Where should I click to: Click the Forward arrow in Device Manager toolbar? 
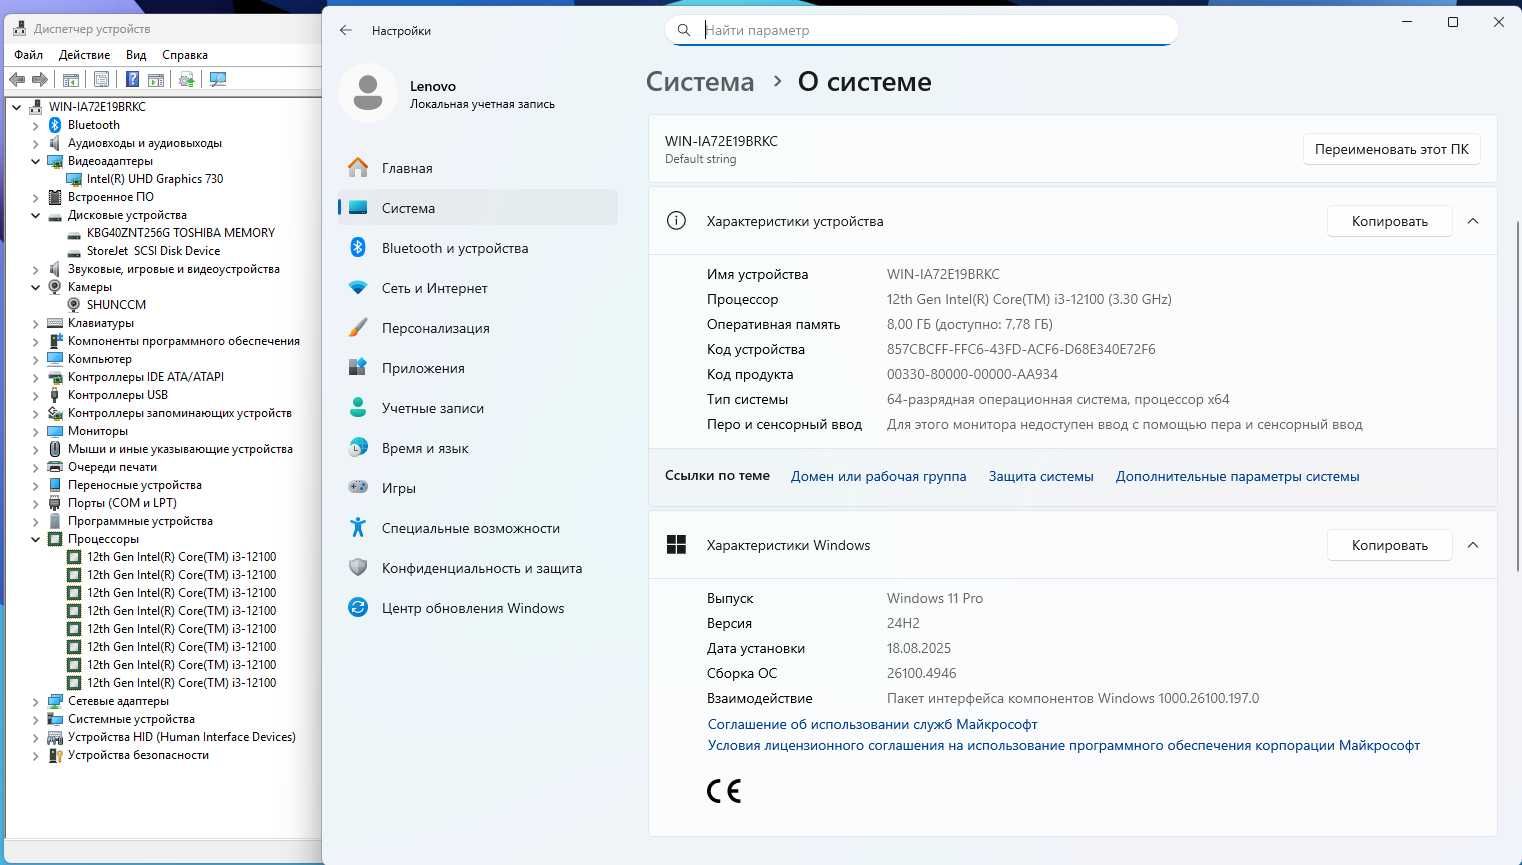[40, 79]
